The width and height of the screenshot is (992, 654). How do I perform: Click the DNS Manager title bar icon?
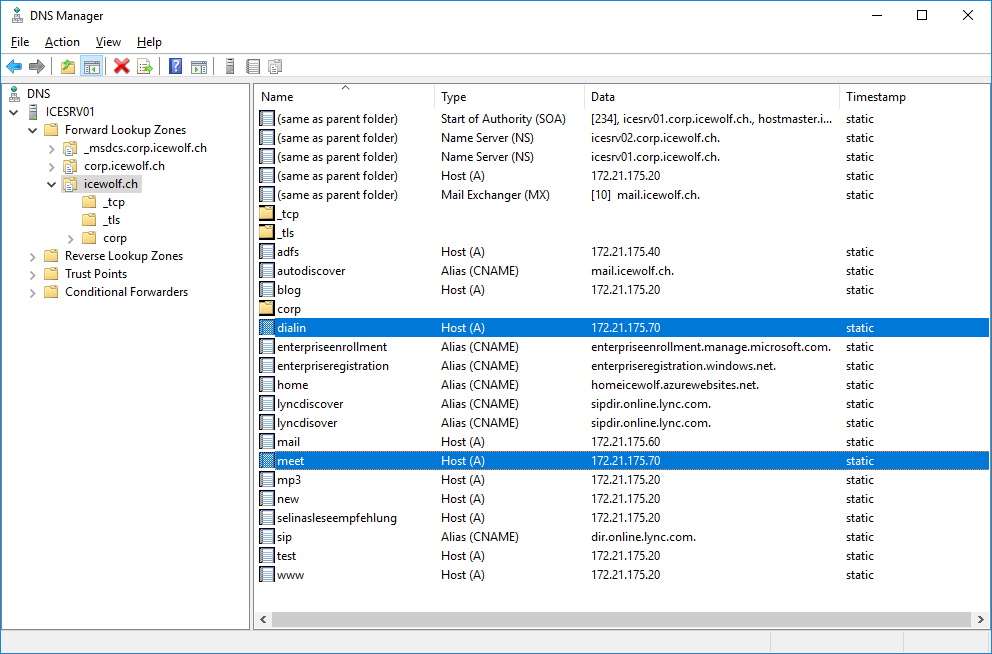click(17, 16)
